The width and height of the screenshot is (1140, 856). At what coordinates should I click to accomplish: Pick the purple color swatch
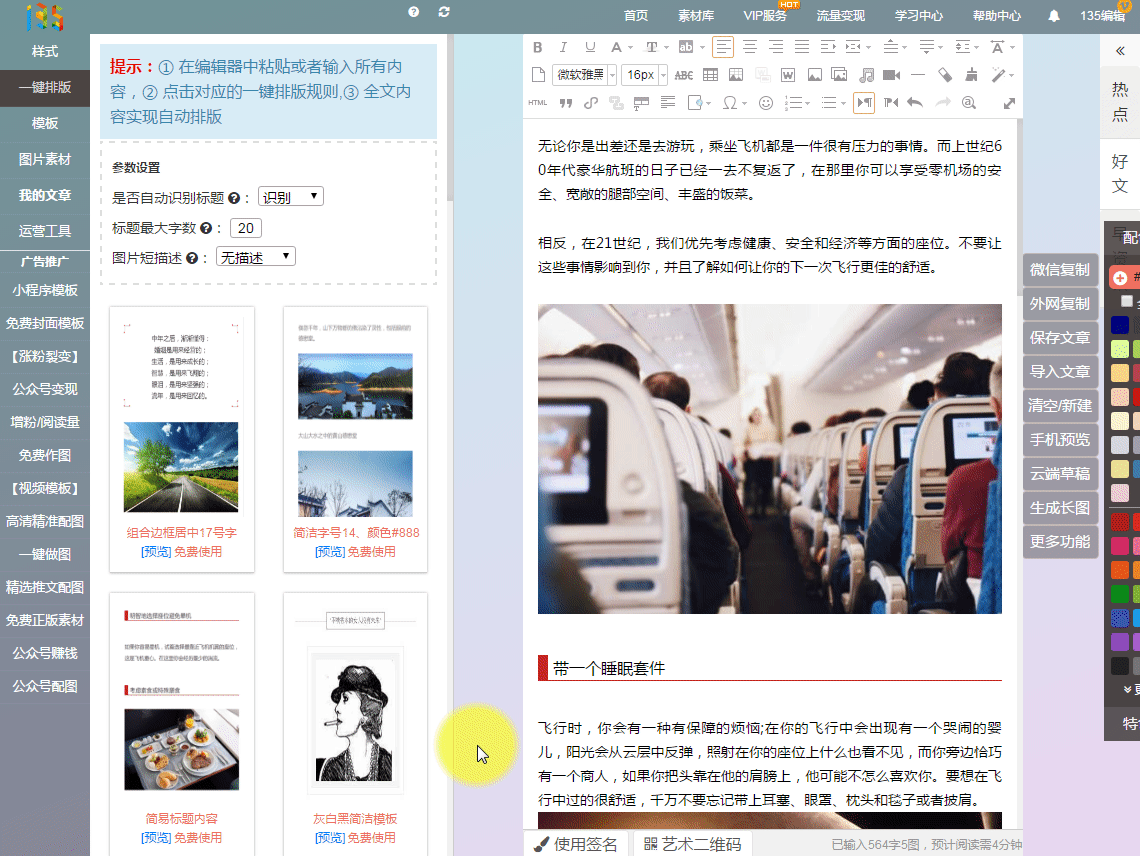click(x=1120, y=641)
